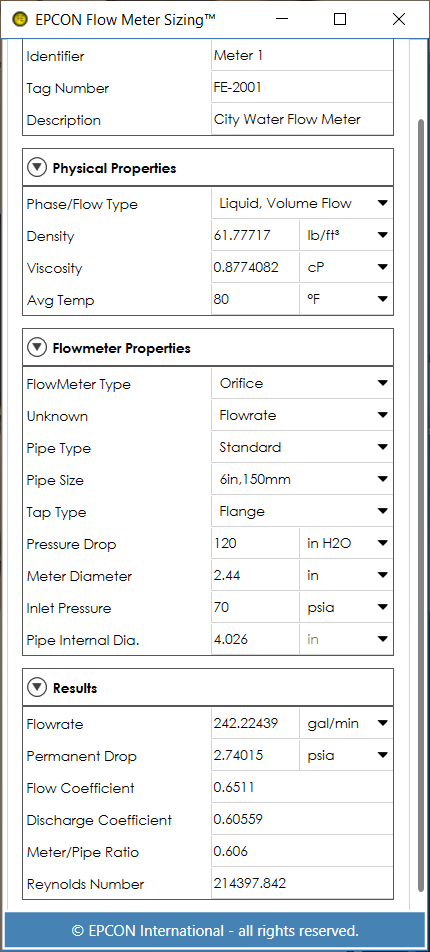
Task: Click the vertical scrollbar thumb
Action: point(421,505)
